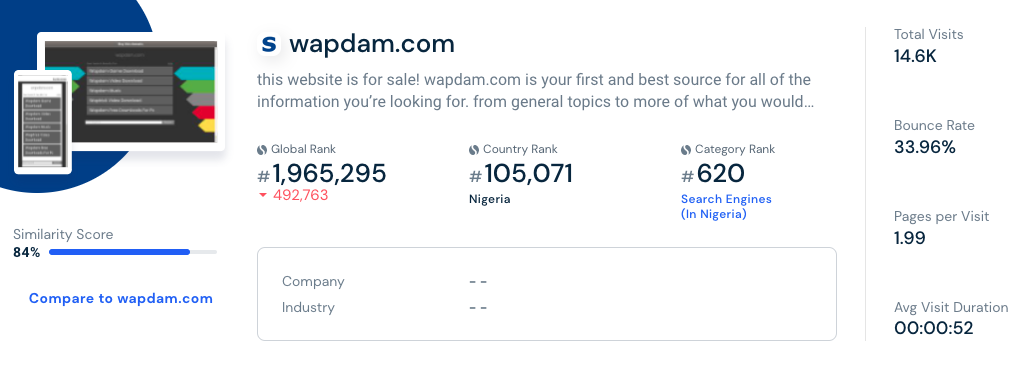The image size is (1014, 367).
Task: Click the red rank decline arrow
Action: click(x=263, y=195)
